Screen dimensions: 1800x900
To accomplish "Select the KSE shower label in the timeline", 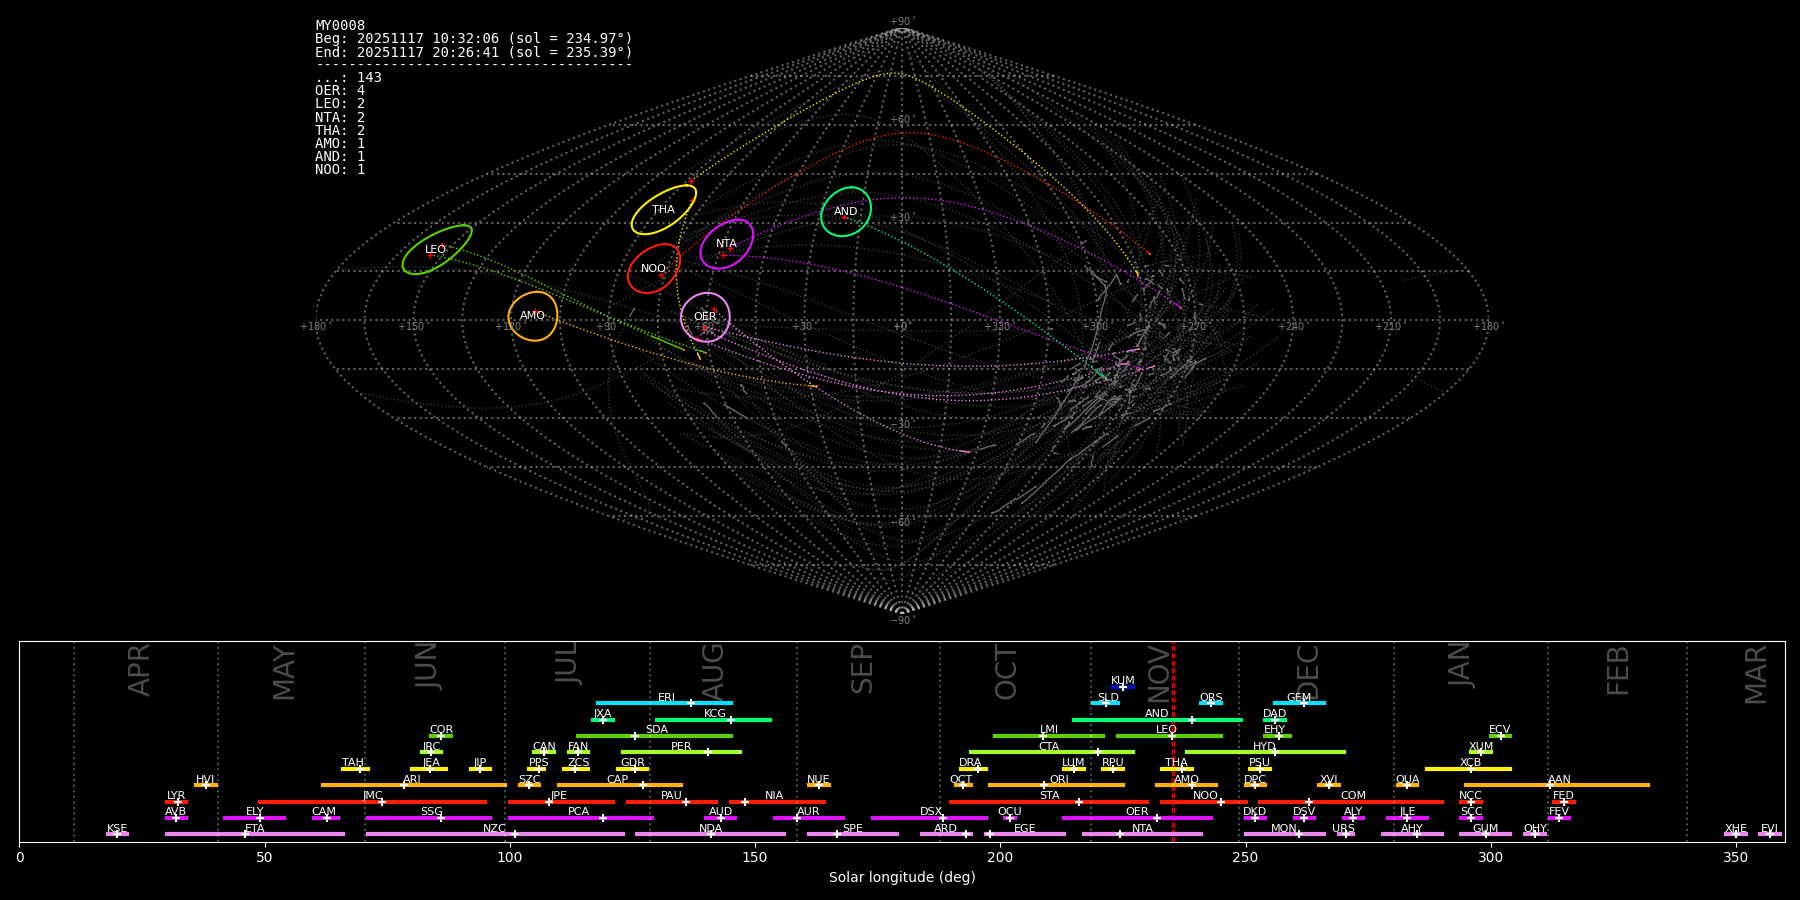I will tap(117, 829).
